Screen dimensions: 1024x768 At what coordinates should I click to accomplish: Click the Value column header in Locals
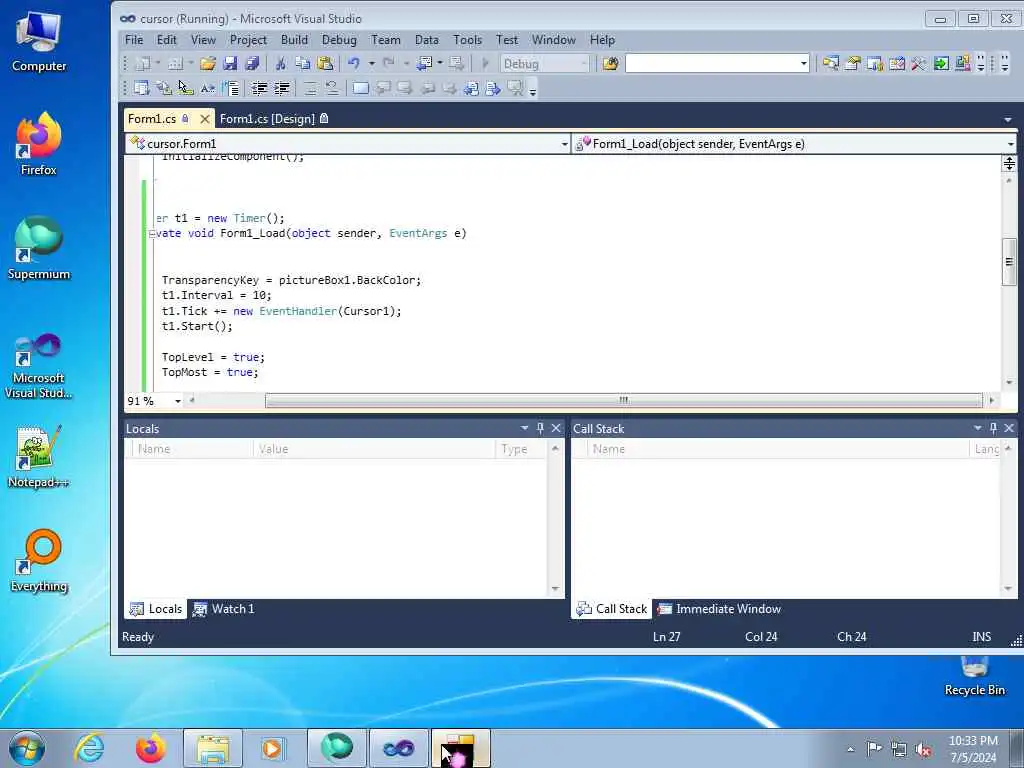coord(374,449)
